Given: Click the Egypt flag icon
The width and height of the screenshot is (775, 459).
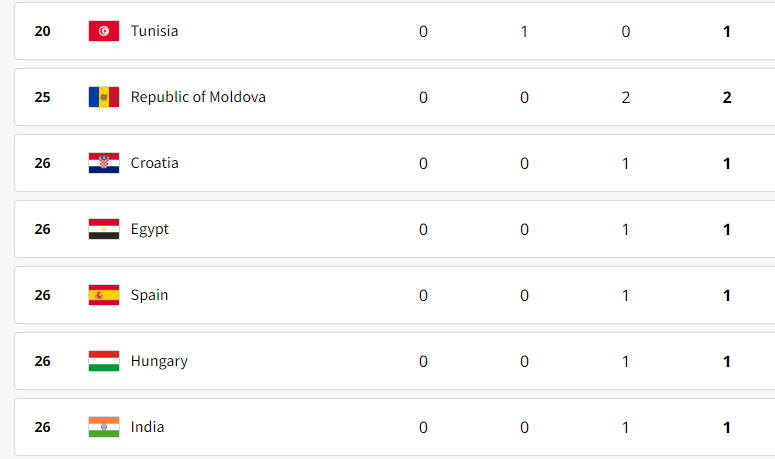Looking at the screenshot, I should pyautogui.click(x=104, y=229).
